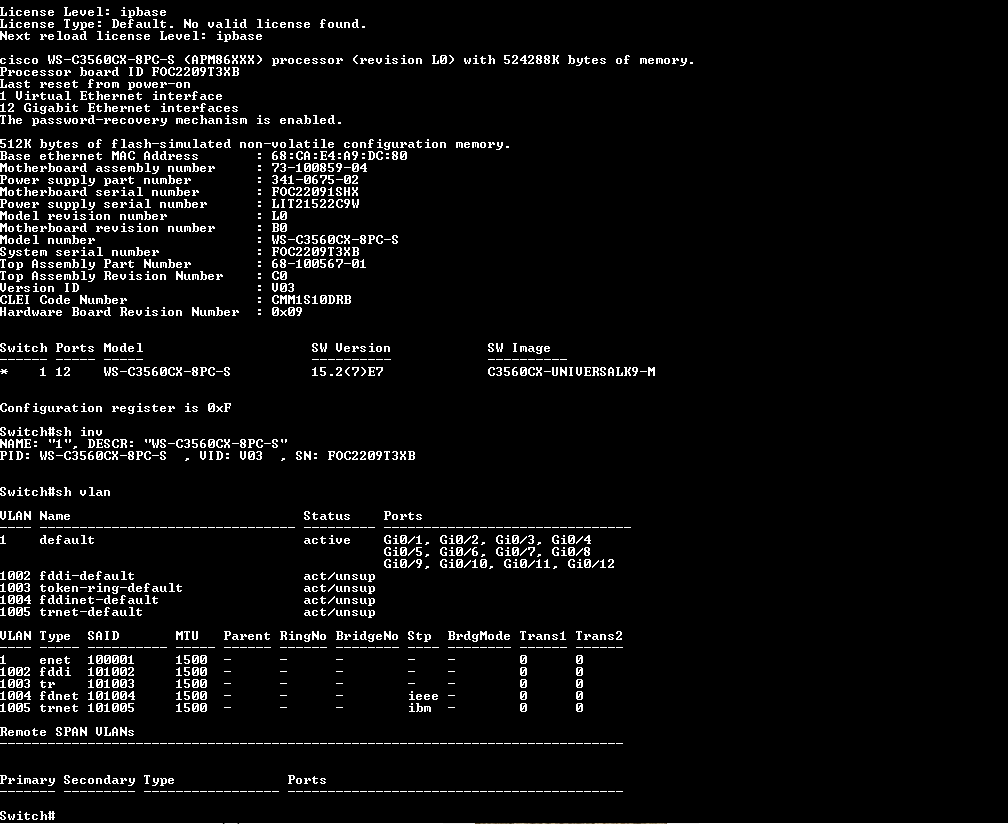Click 'License Level: ipbase' line

[83, 12]
